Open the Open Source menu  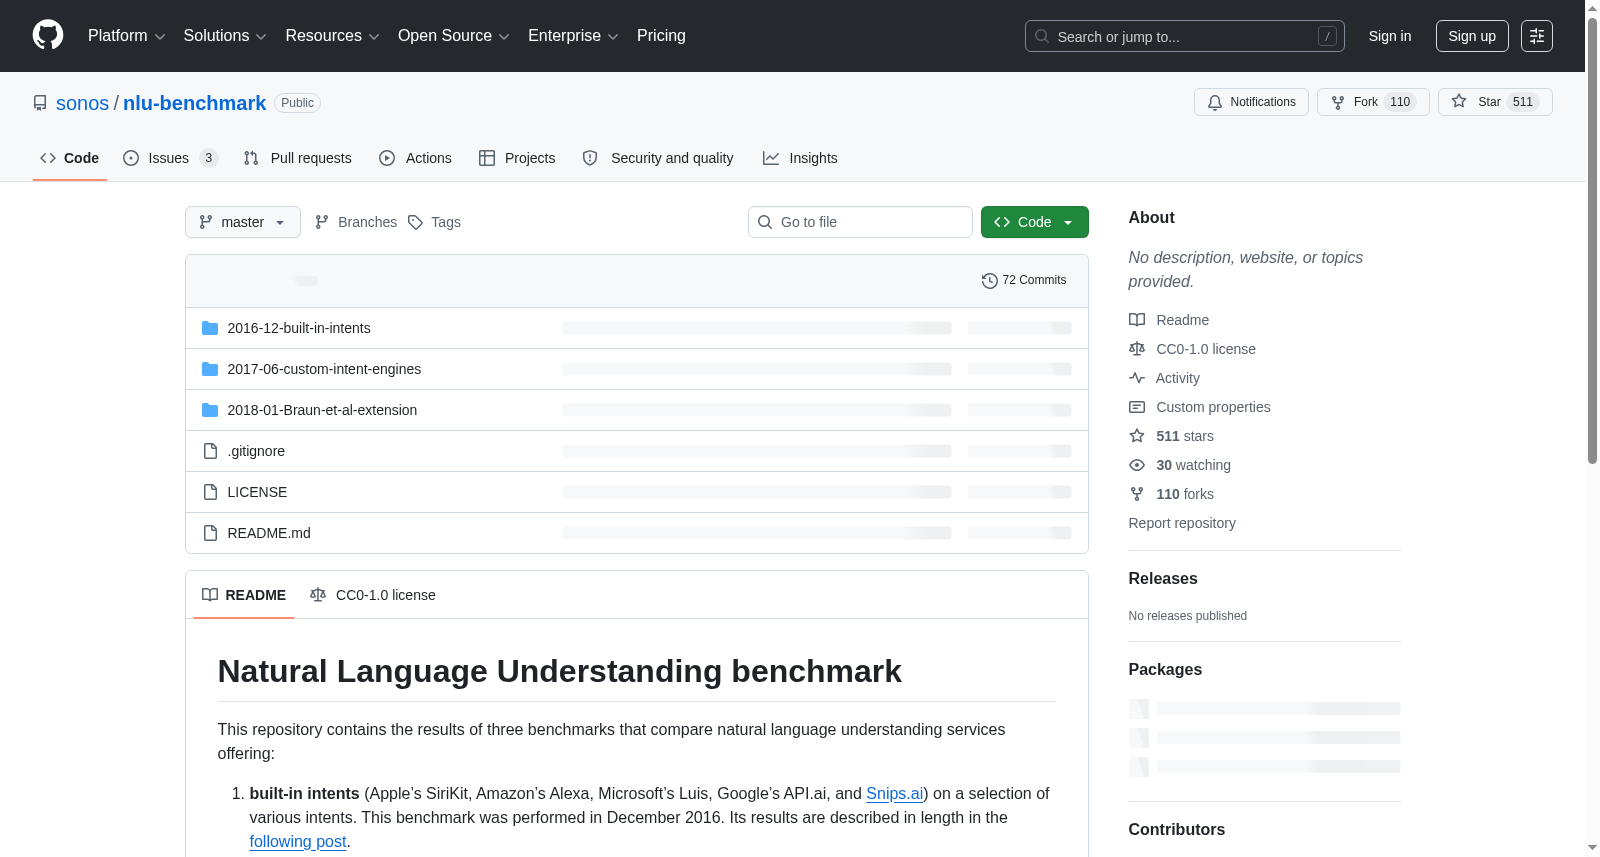coord(454,36)
